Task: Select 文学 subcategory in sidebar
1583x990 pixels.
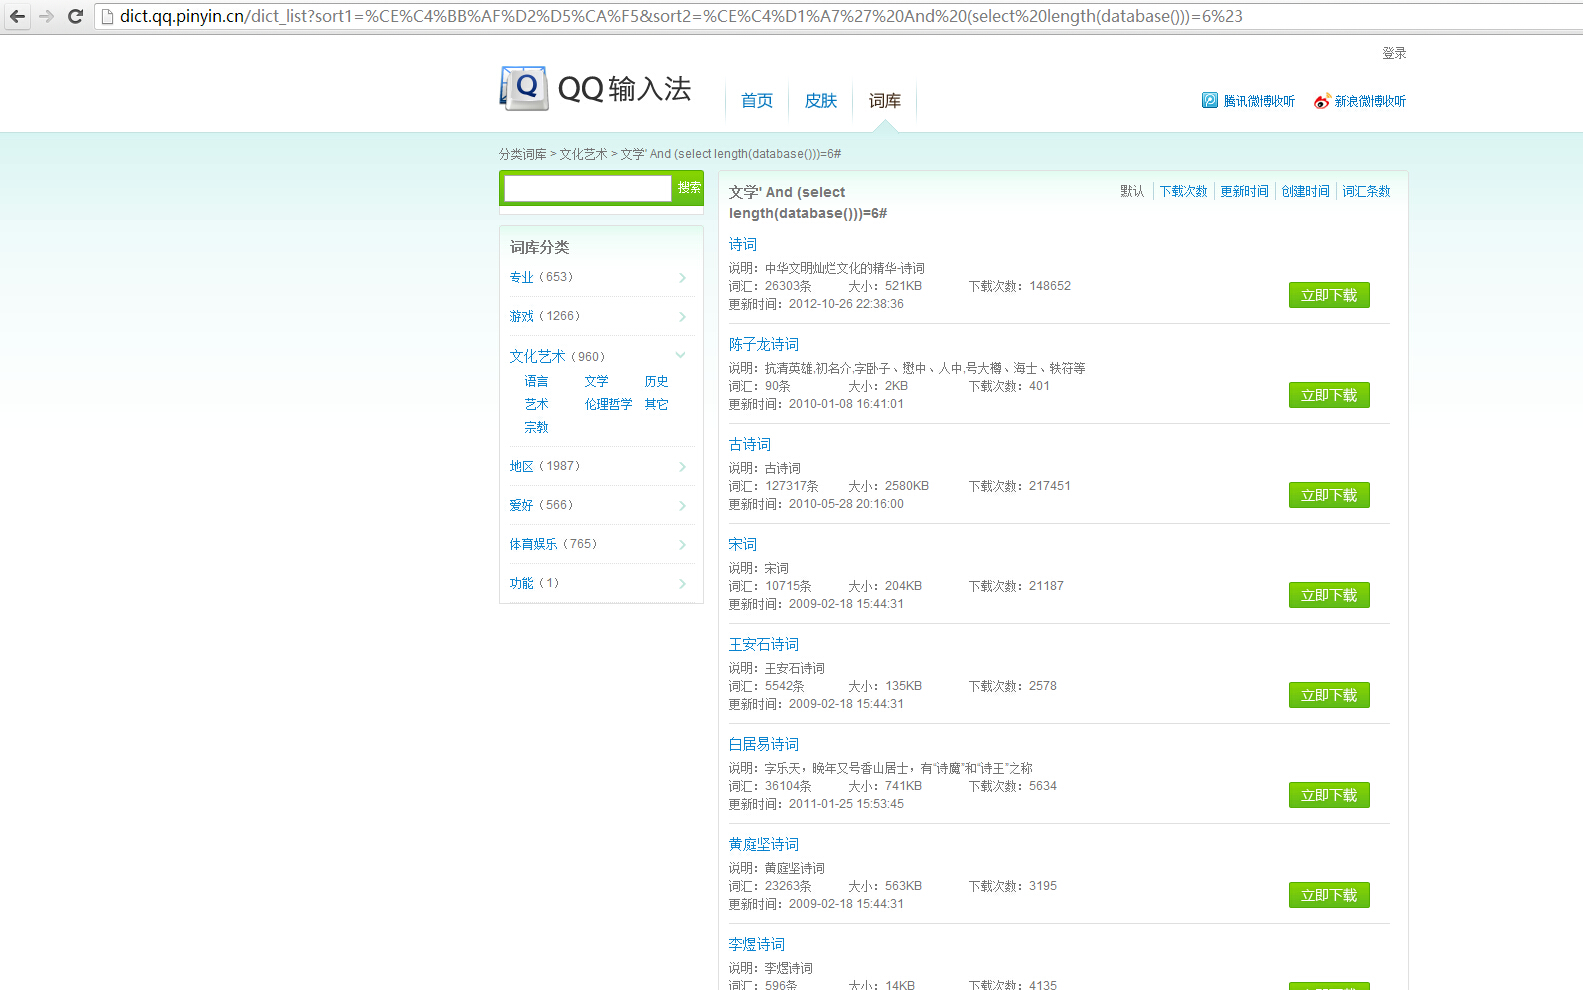Action: pyautogui.click(x=596, y=381)
